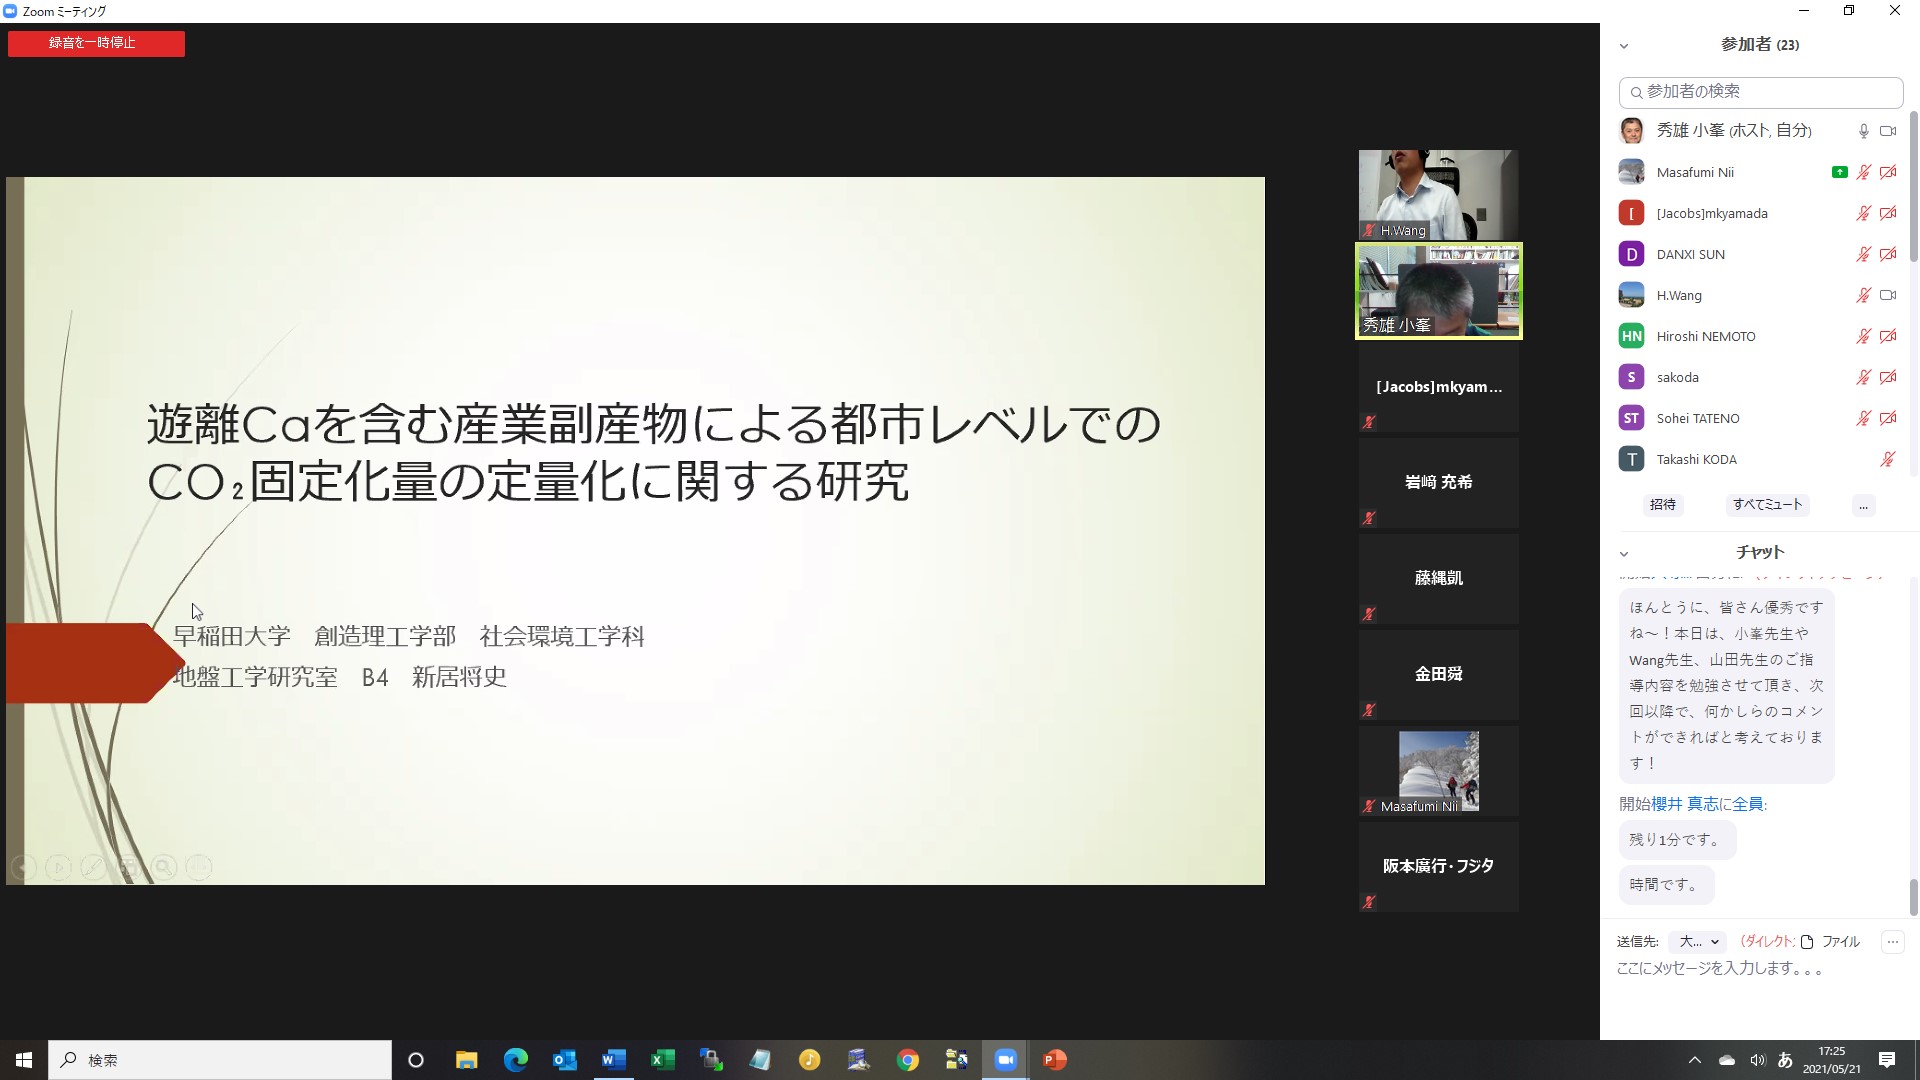
Task: Click the 招待 invite button
Action: point(1662,505)
